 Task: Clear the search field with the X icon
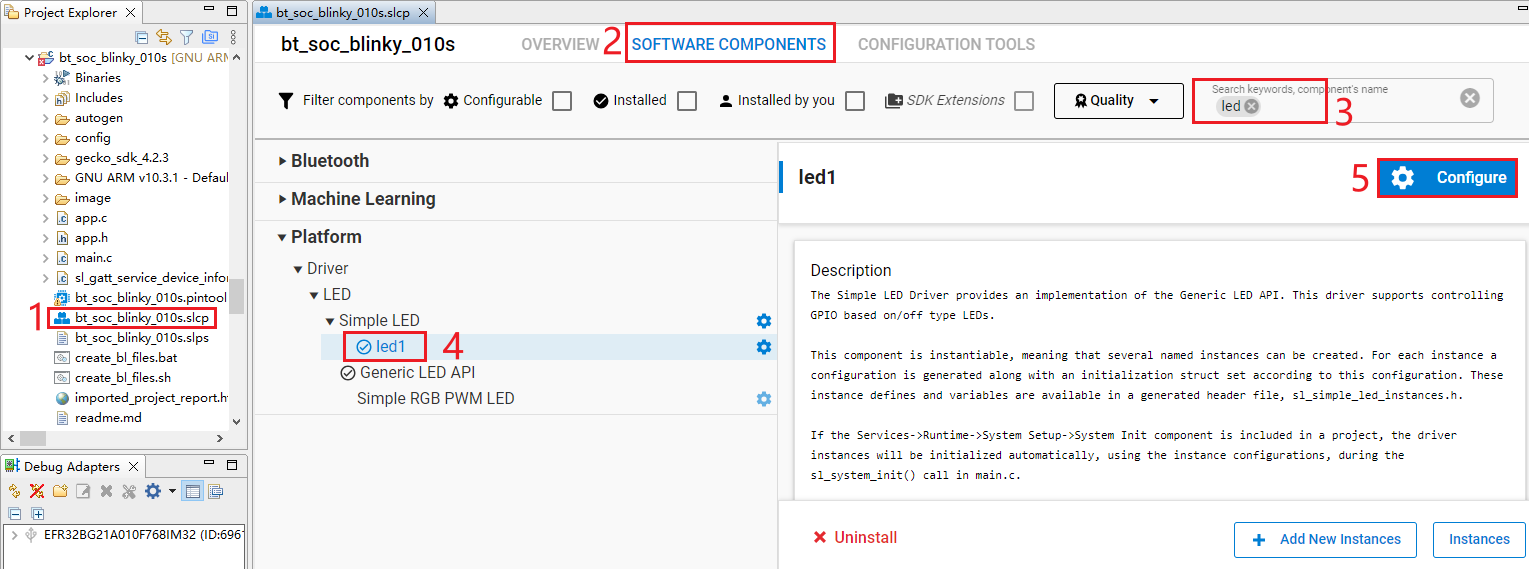[1469, 98]
